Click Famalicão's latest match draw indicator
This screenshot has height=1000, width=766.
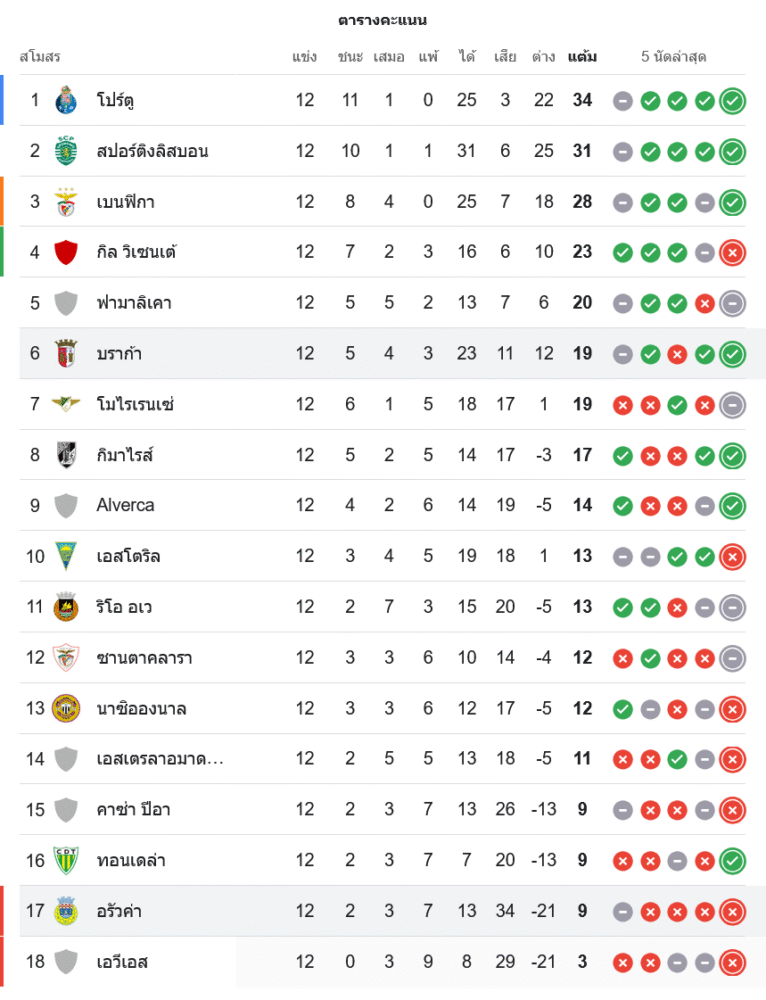[733, 303]
